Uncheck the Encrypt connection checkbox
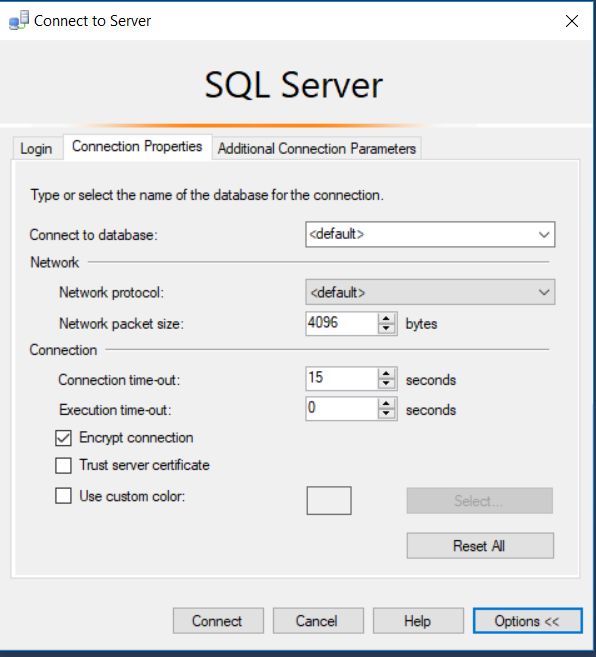 63,438
